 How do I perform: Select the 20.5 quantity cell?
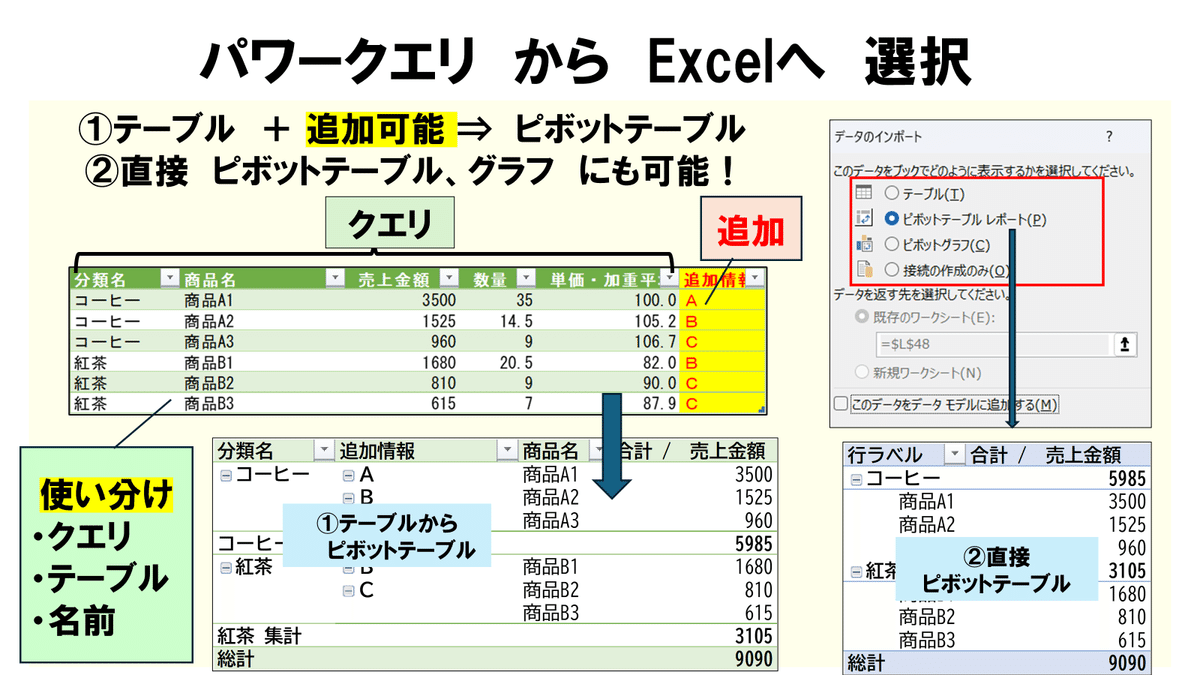click(x=515, y=362)
